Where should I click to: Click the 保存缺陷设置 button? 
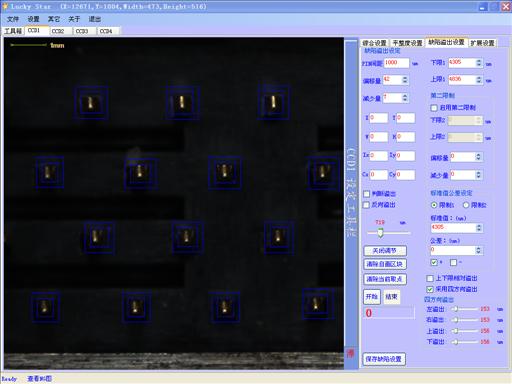384,359
